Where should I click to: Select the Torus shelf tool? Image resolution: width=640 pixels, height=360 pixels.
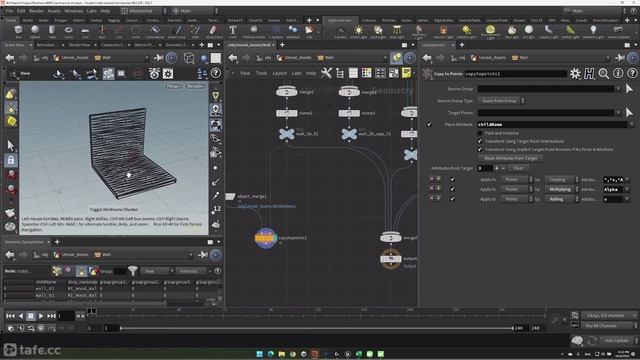68,31
